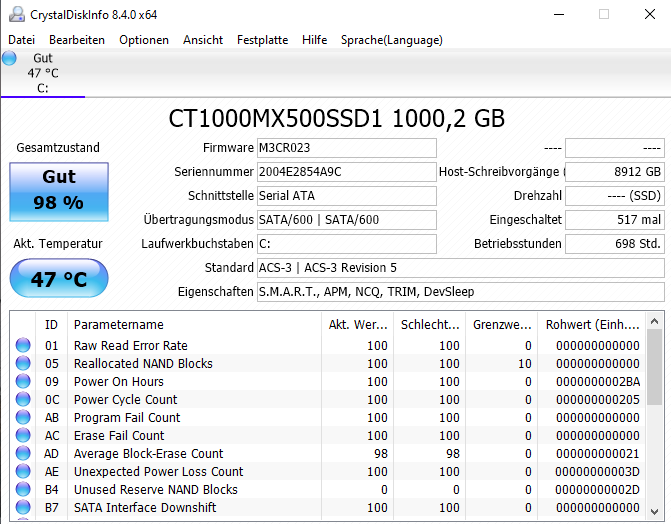The width and height of the screenshot is (671, 524).
Task: Click the Drehzahl value ---- (SSD)
Action: point(615,196)
